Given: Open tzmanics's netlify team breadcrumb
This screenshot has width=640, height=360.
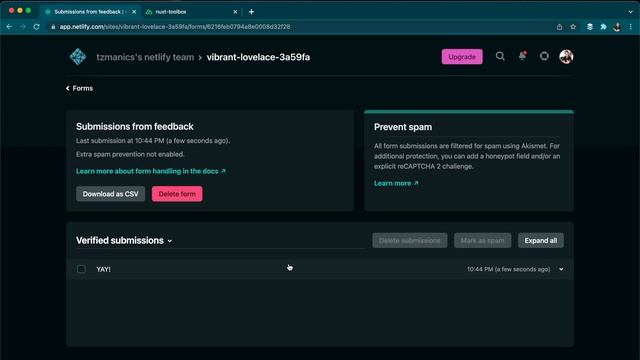Looking at the screenshot, I should point(145,57).
